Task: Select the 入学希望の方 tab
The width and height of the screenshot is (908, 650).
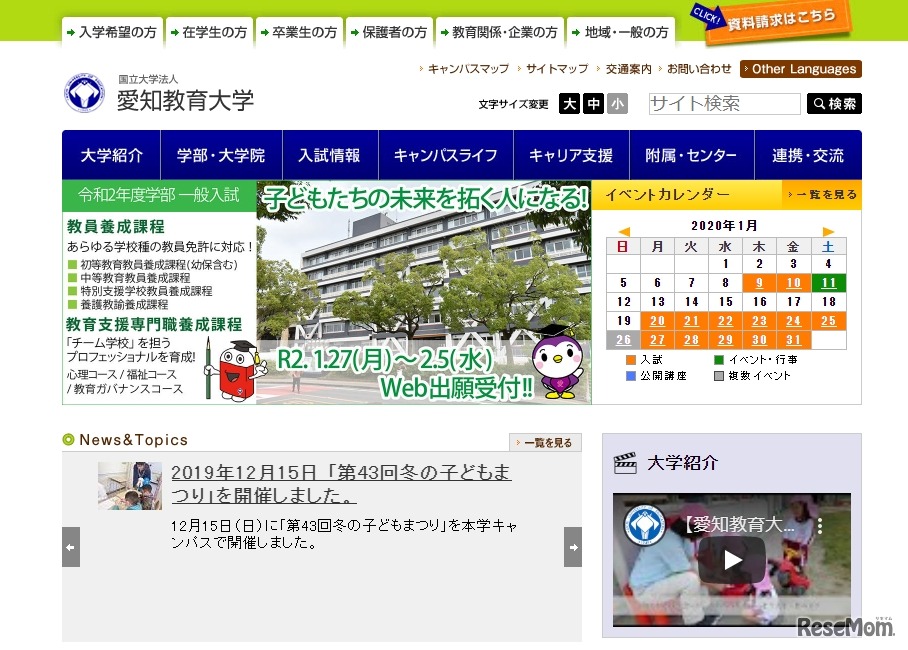Action: tap(113, 31)
